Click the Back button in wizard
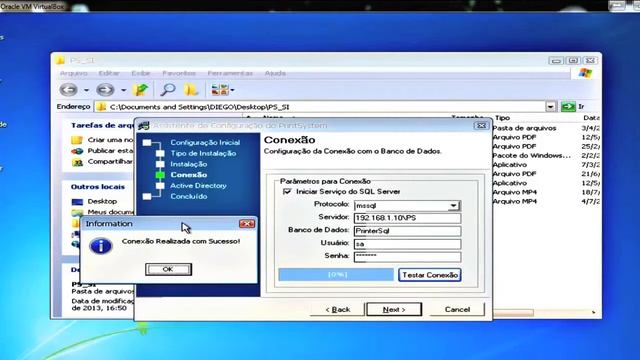This screenshot has width=640, height=360. [x=338, y=309]
